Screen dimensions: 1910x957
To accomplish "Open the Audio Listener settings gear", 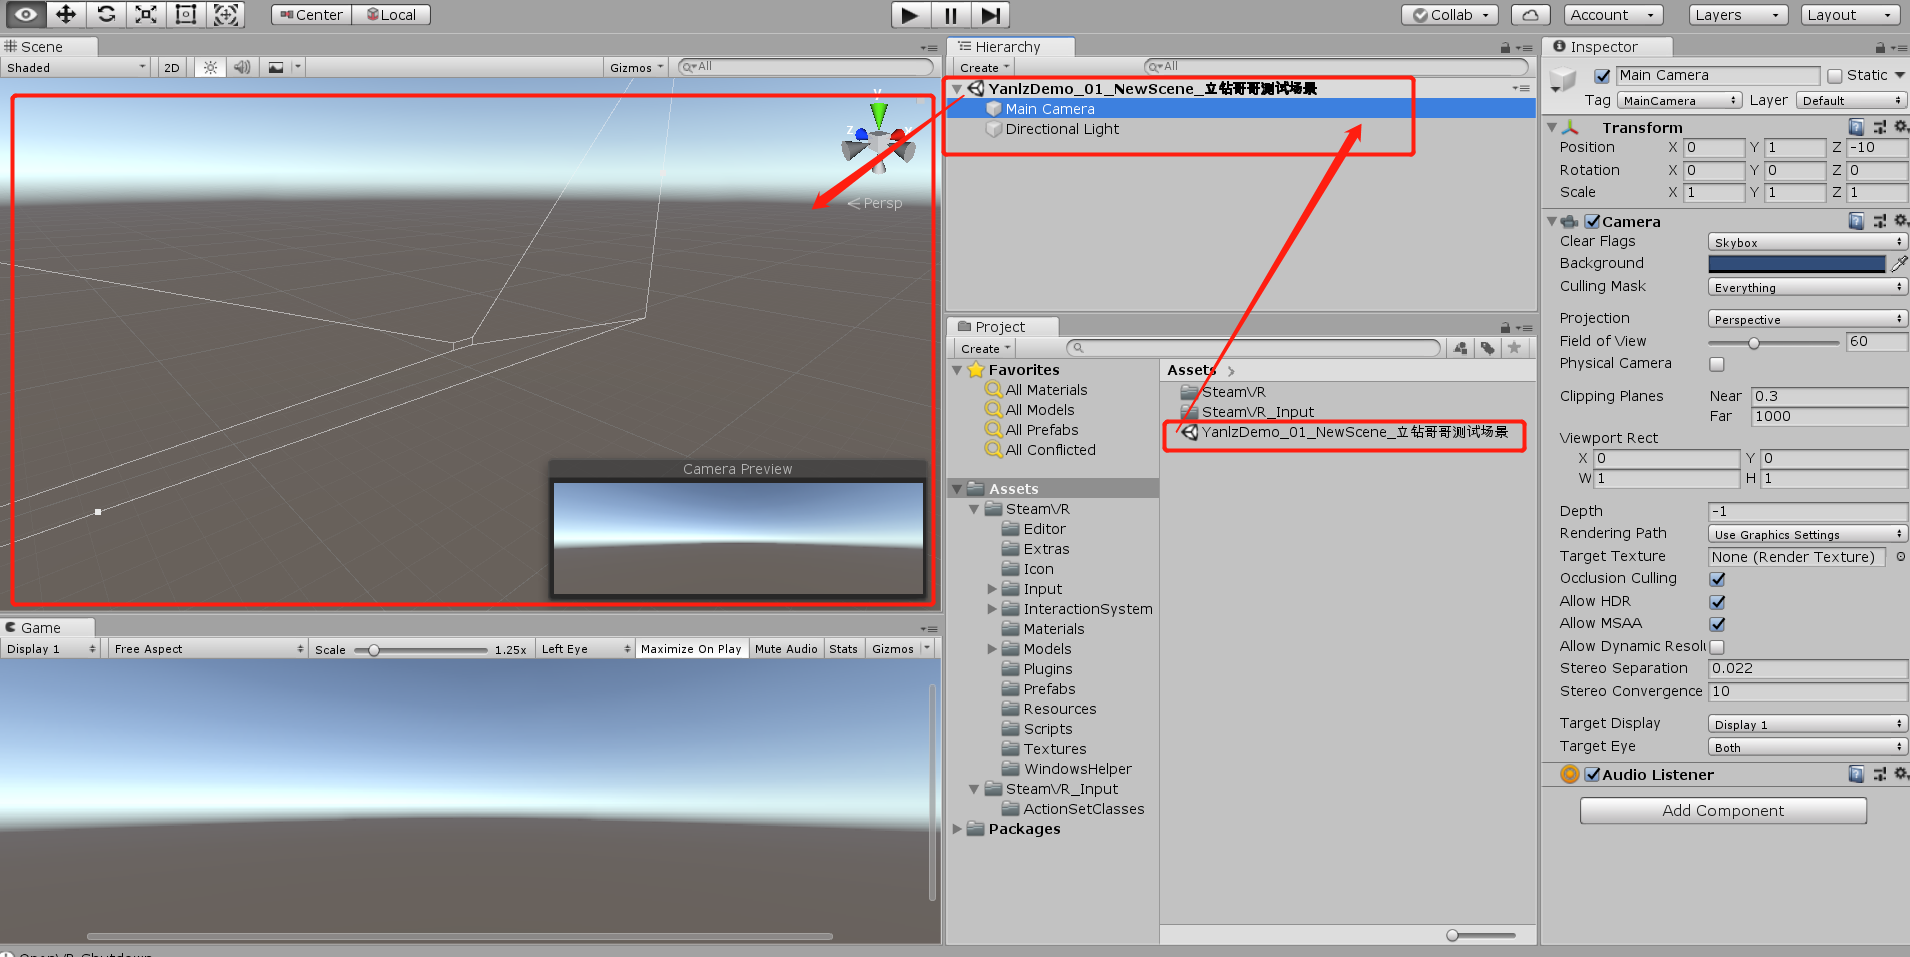I will pos(1898,773).
